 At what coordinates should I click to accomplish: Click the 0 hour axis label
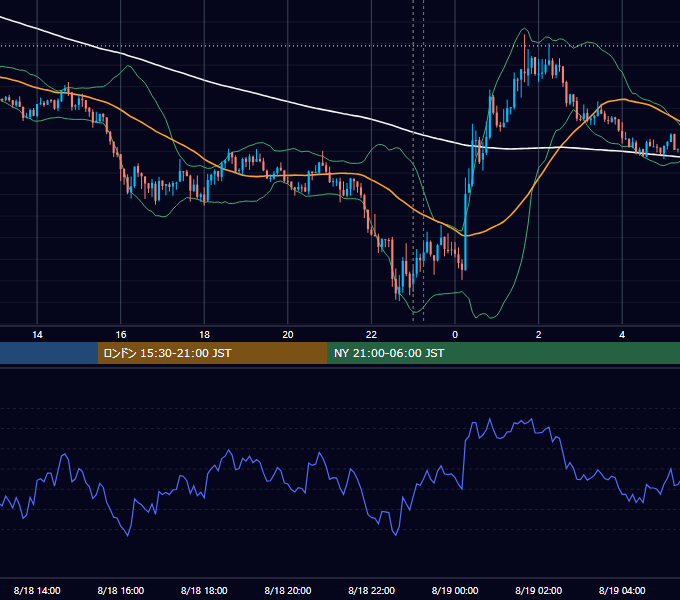pyautogui.click(x=455, y=335)
